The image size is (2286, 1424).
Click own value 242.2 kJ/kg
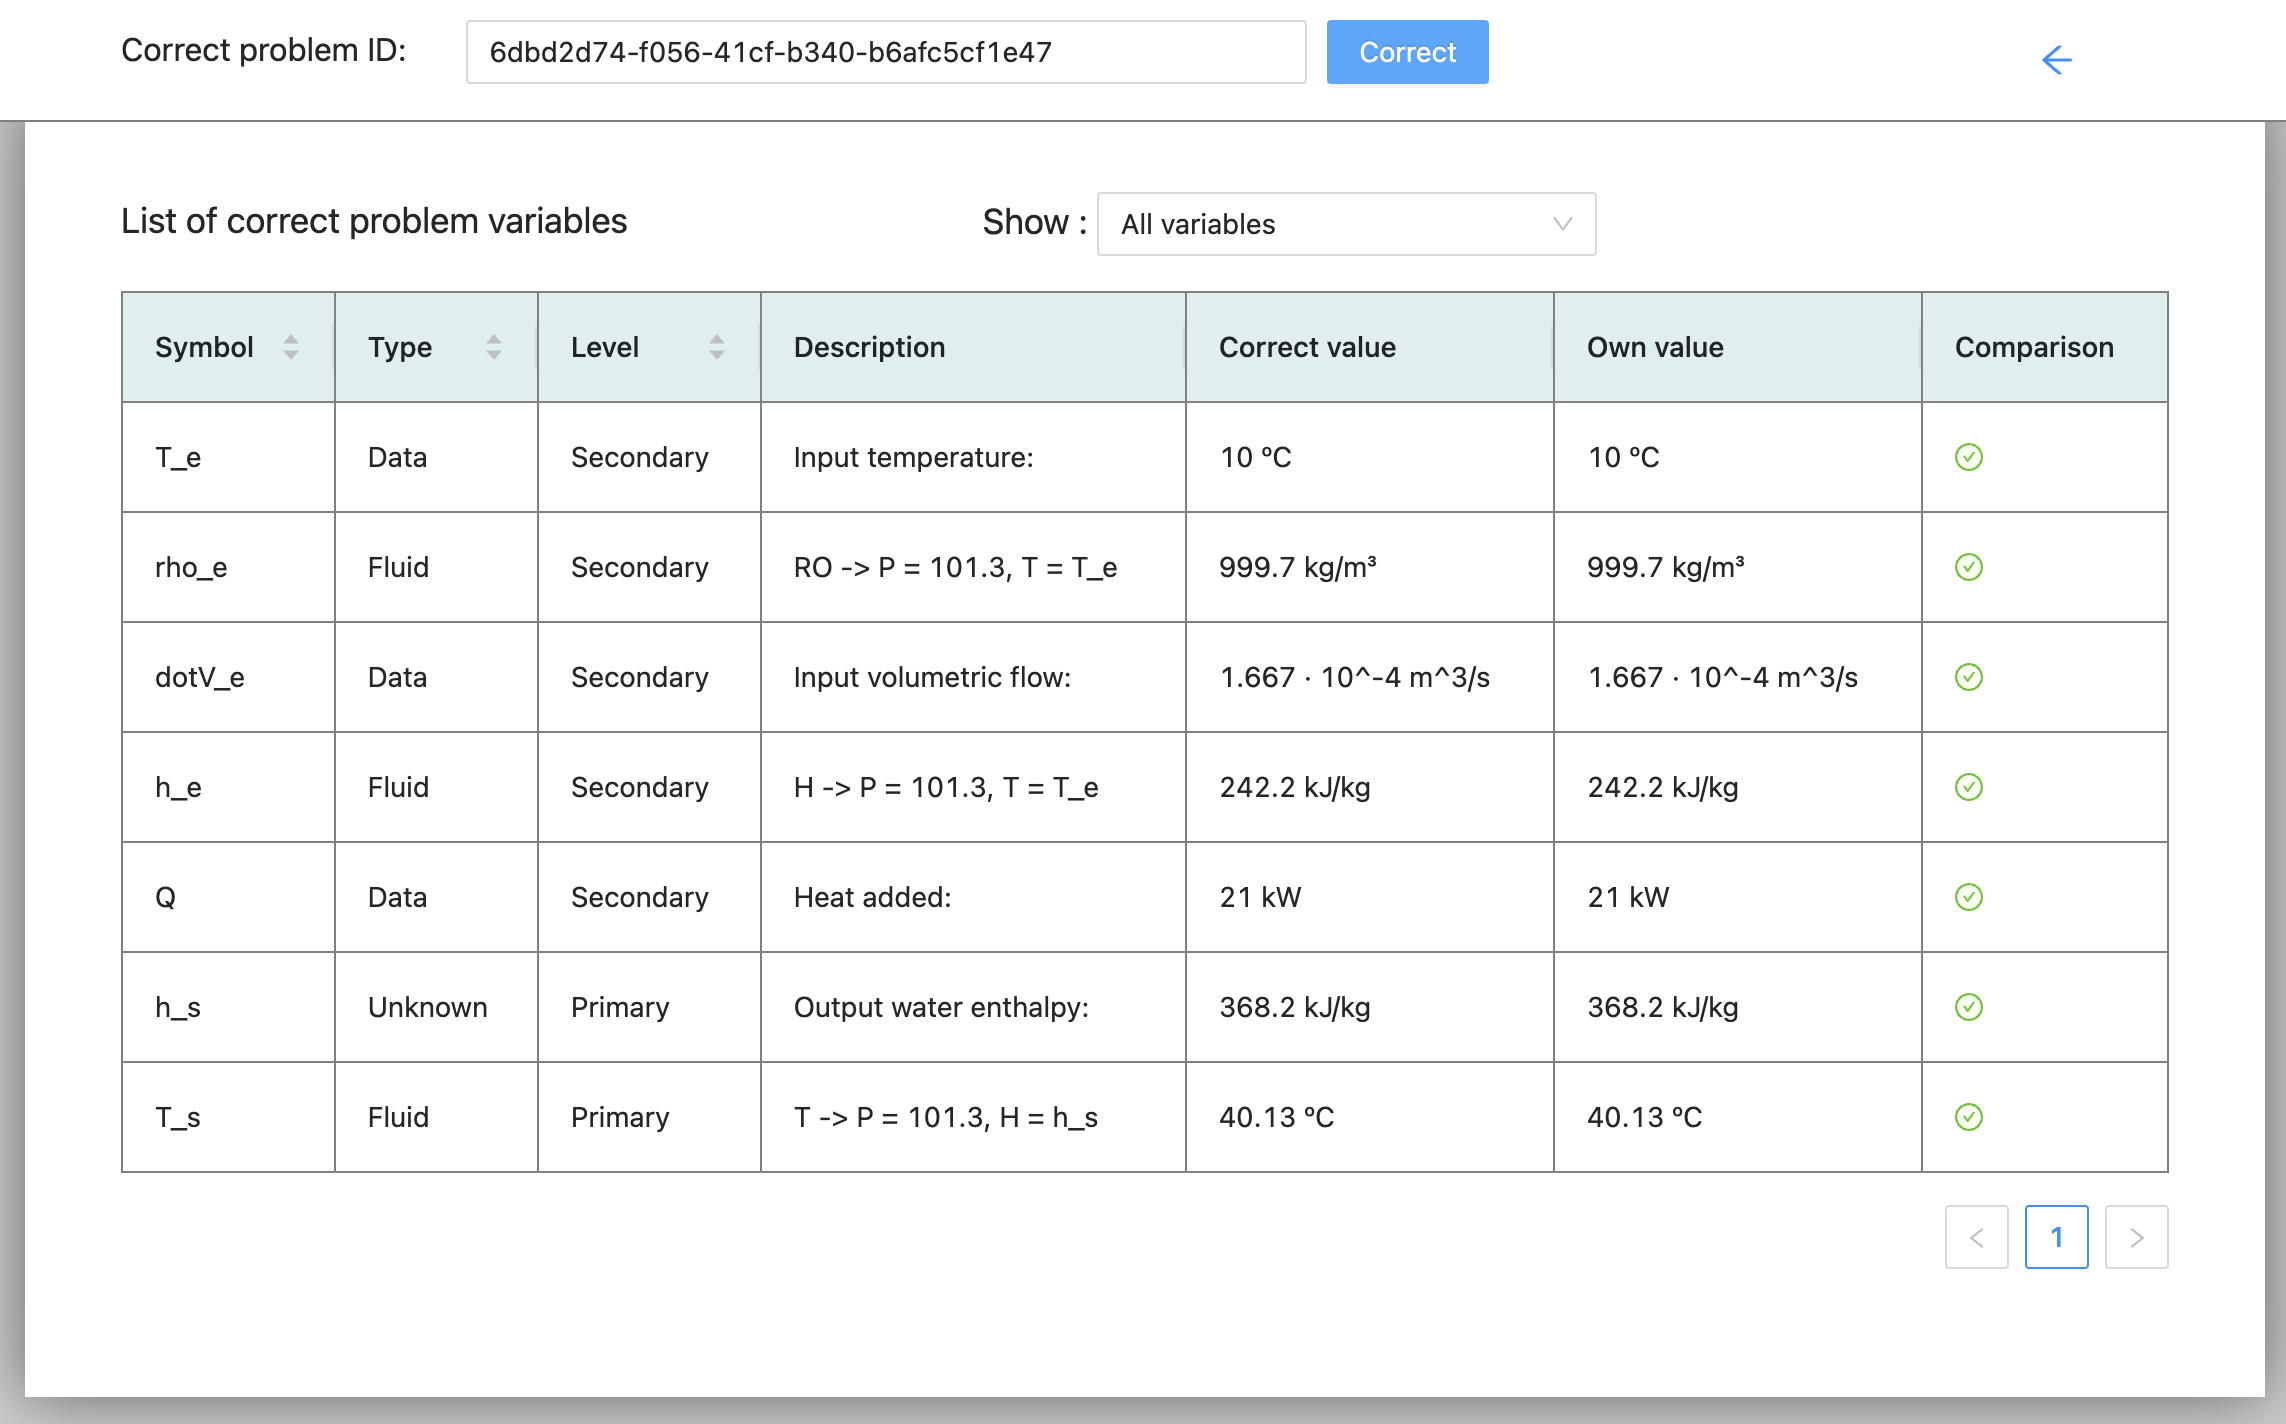pos(1663,787)
